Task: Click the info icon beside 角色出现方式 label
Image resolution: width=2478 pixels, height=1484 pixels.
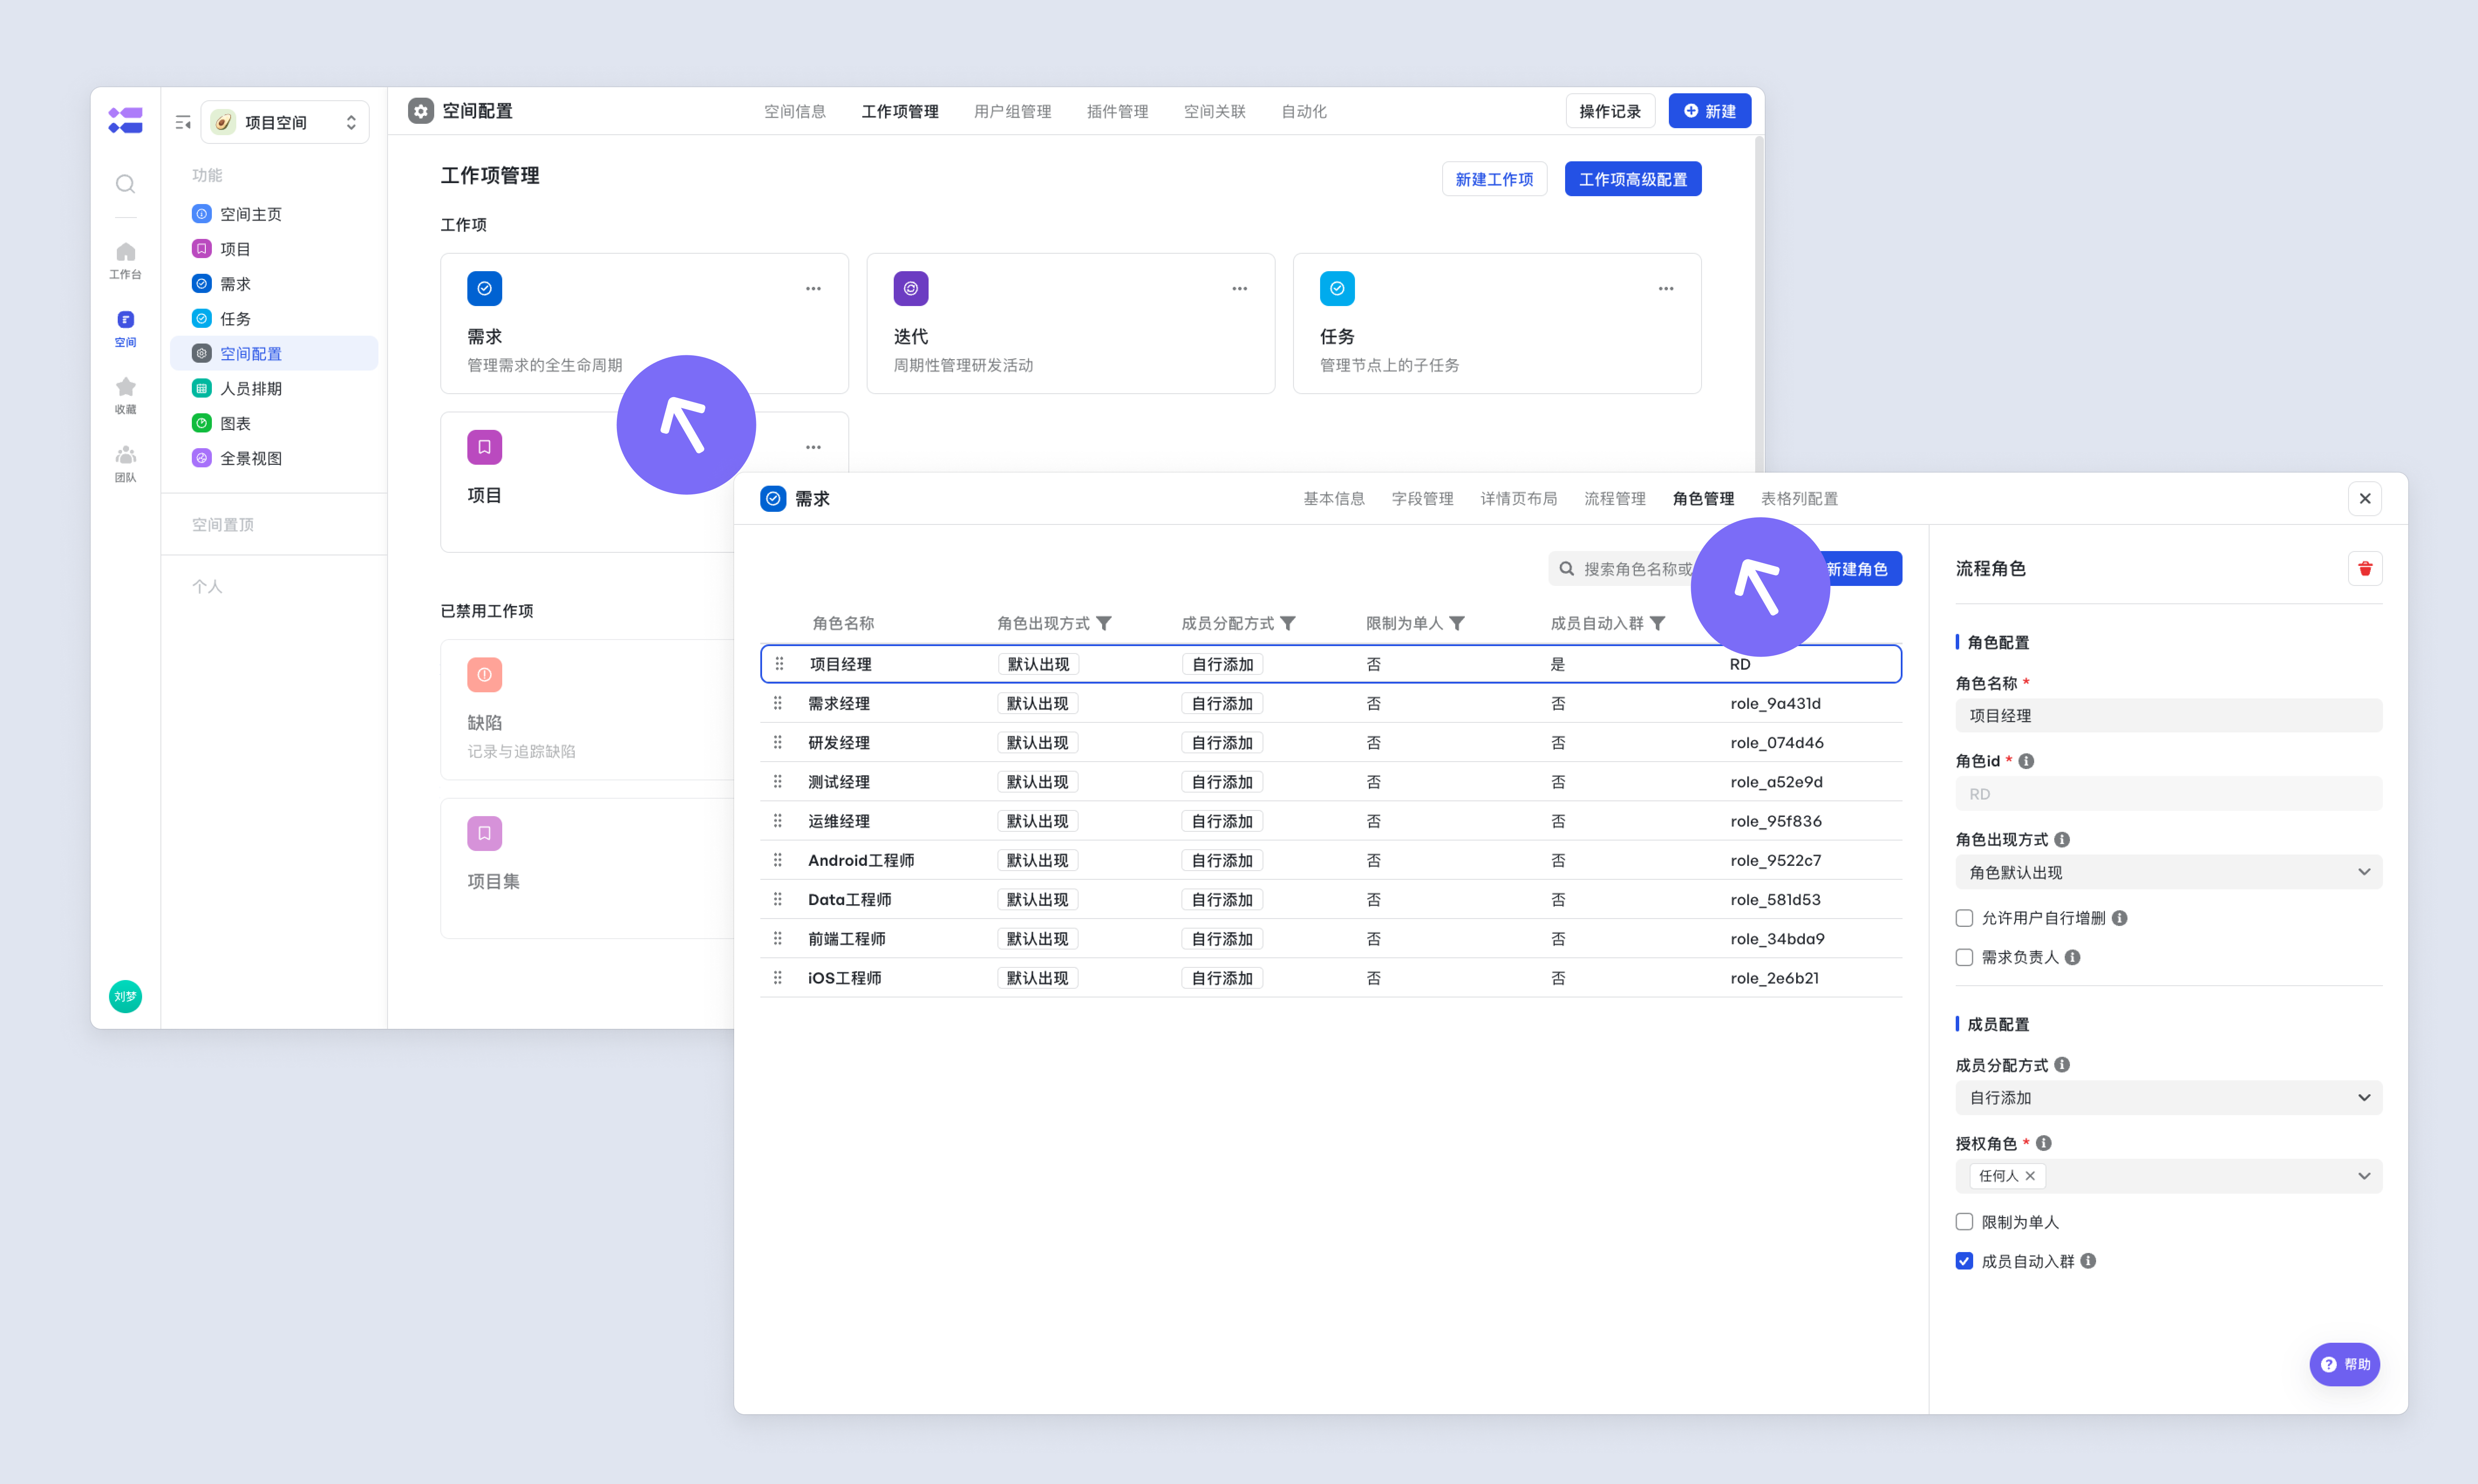Action: click(2062, 840)
